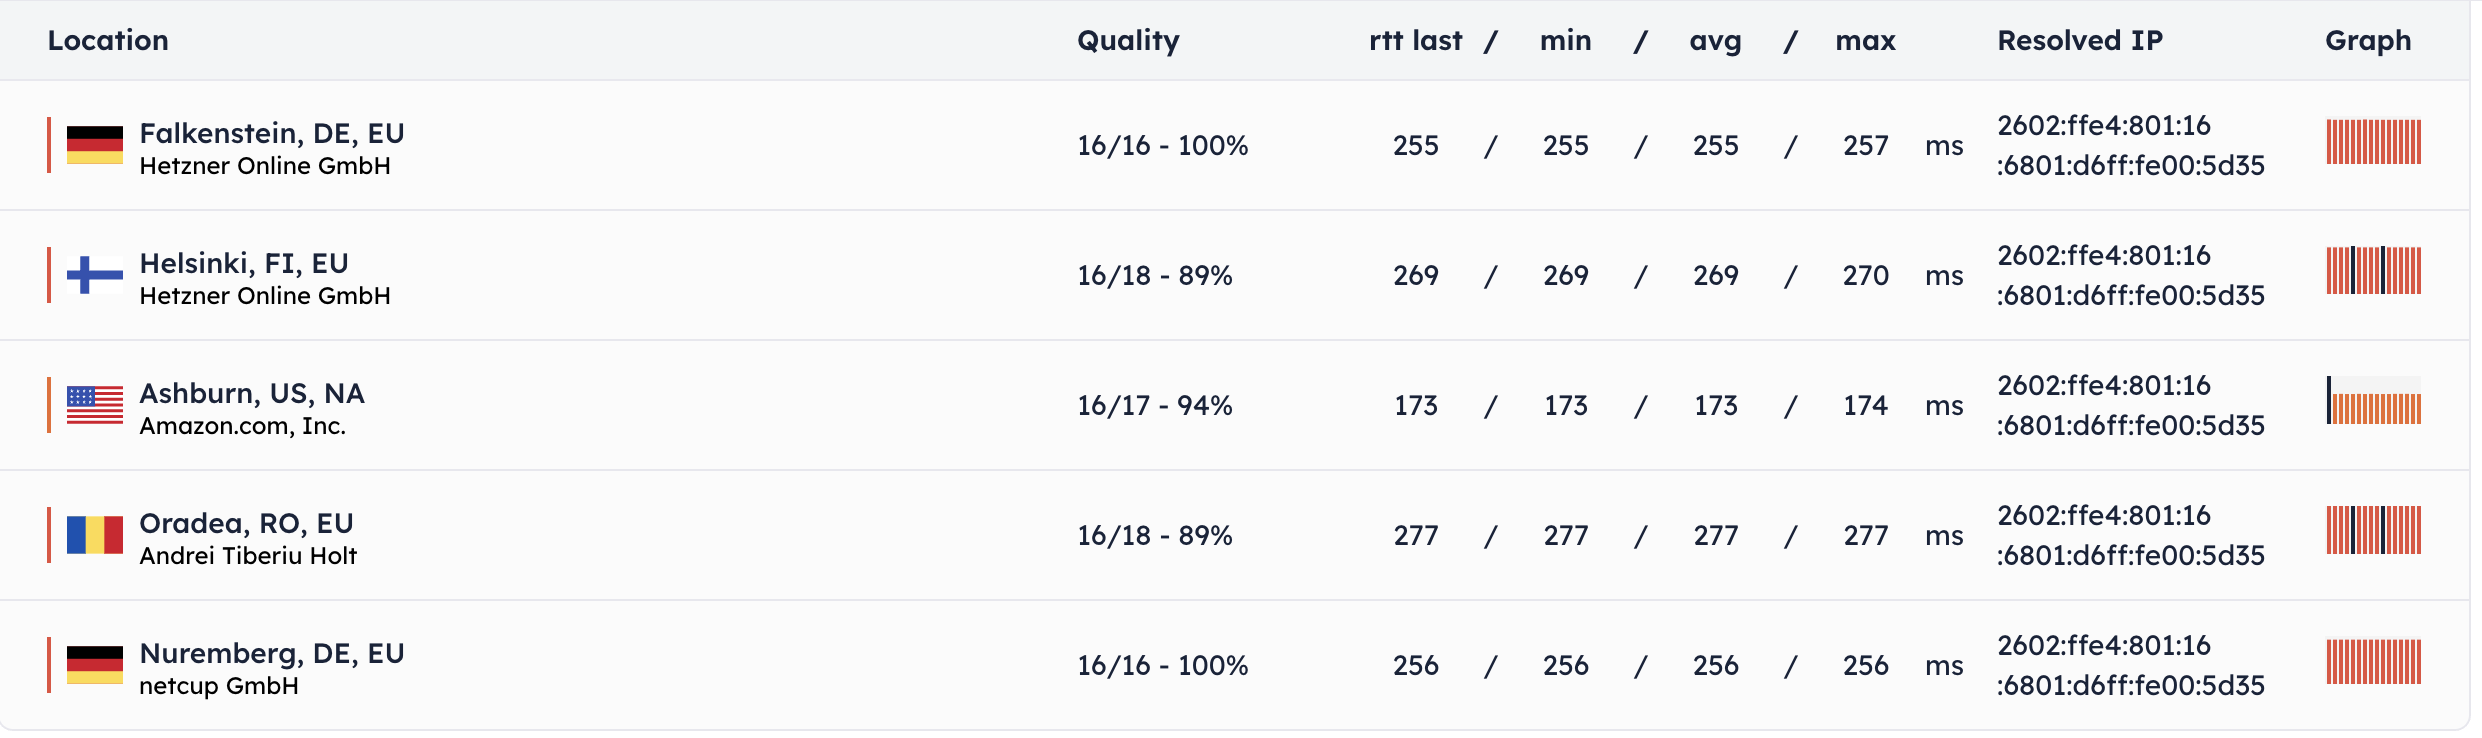Click the German flag beside Nuremberg

95,665
